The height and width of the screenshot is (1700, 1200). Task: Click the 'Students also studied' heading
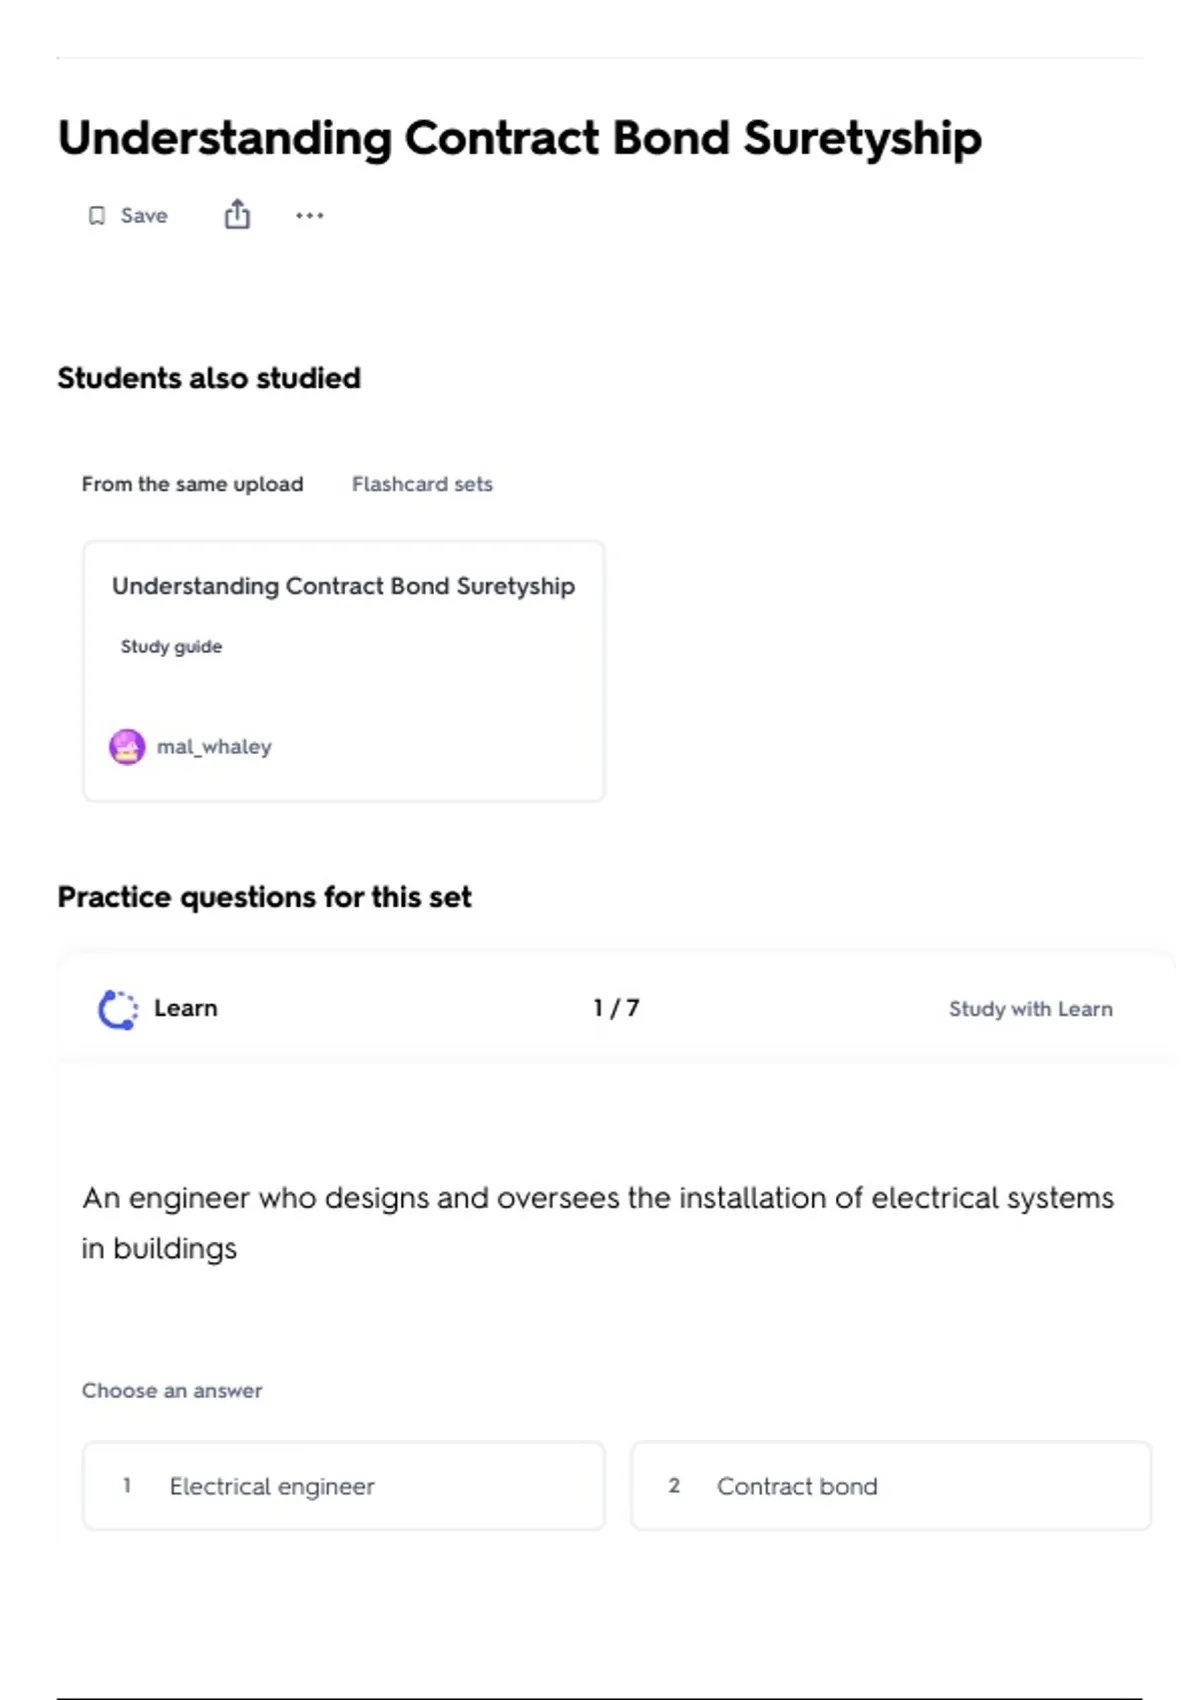209,378
